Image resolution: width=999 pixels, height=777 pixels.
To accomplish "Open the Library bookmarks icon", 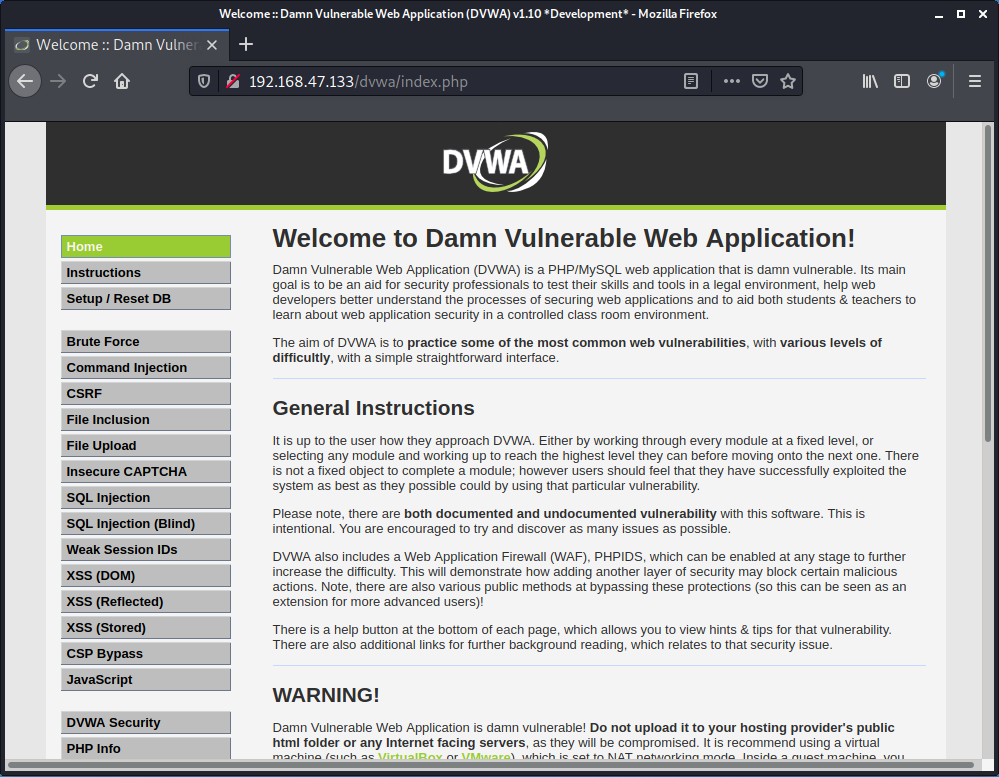I will tap(870, 82).
